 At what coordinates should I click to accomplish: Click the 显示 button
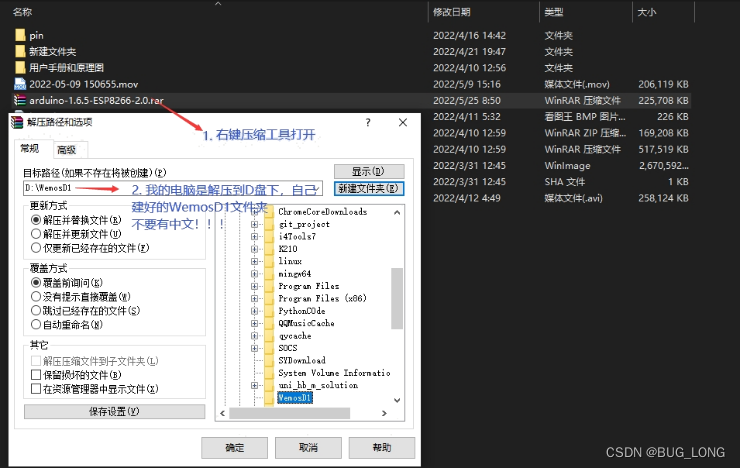pos(369,171)
